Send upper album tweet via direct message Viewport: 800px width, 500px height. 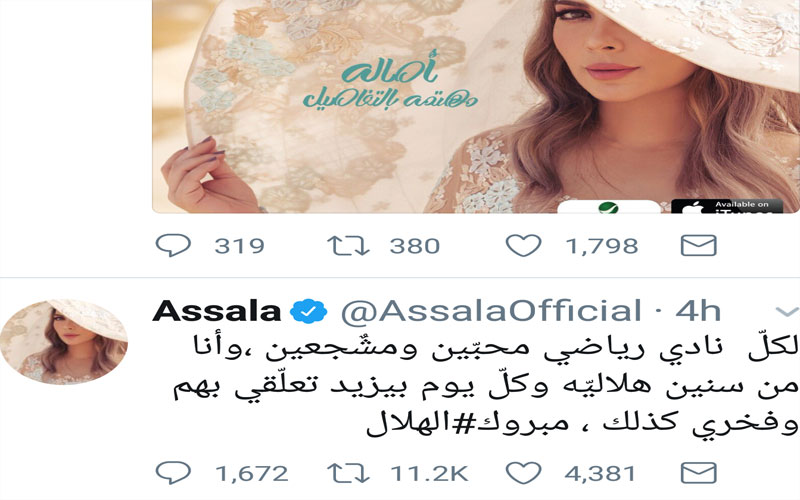click(x=698, y=245)
